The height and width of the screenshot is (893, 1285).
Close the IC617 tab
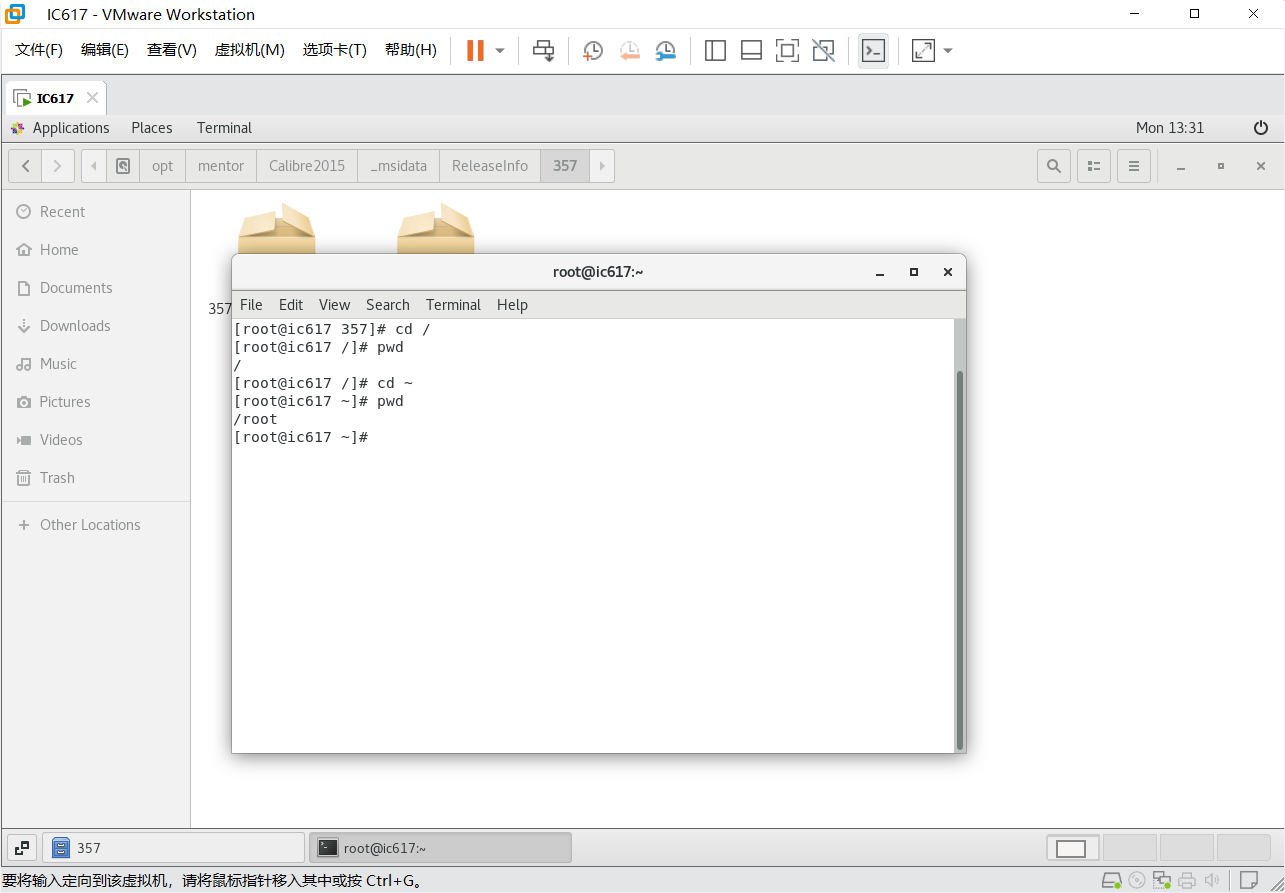92,98
